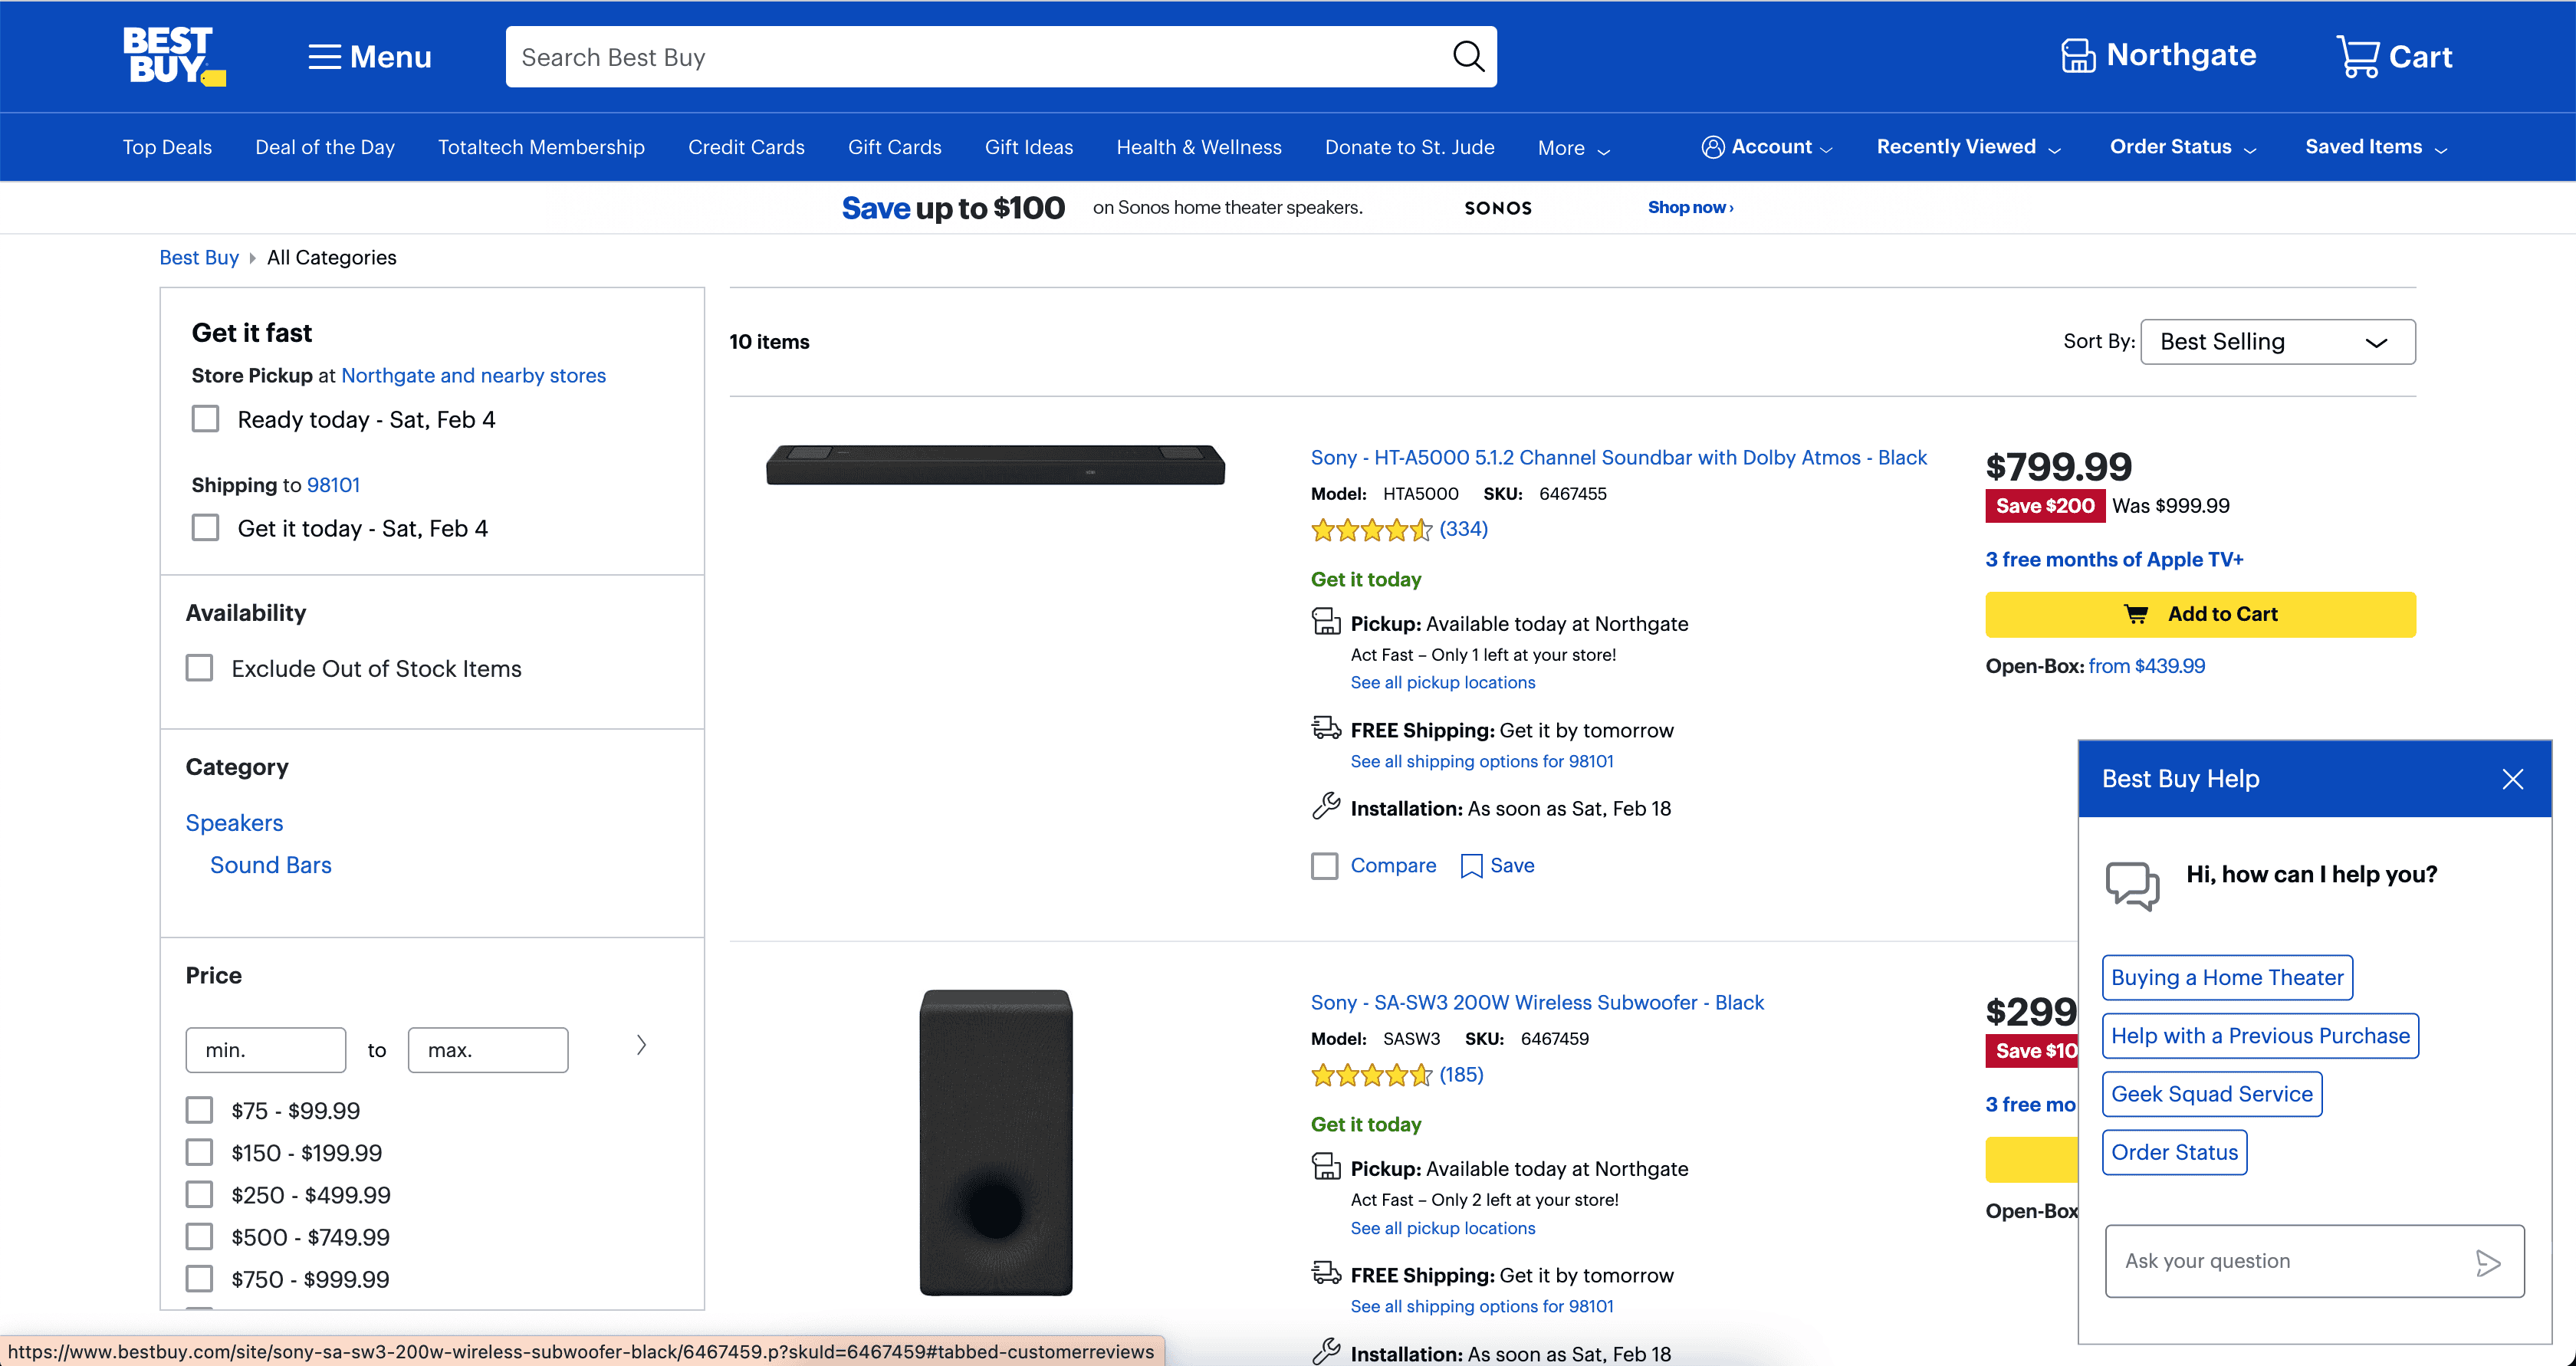Image resolution: width=2576 pixels, height=1366 pixels.
Task: Open Deal of the Day
Action: (x=325, y=147)
